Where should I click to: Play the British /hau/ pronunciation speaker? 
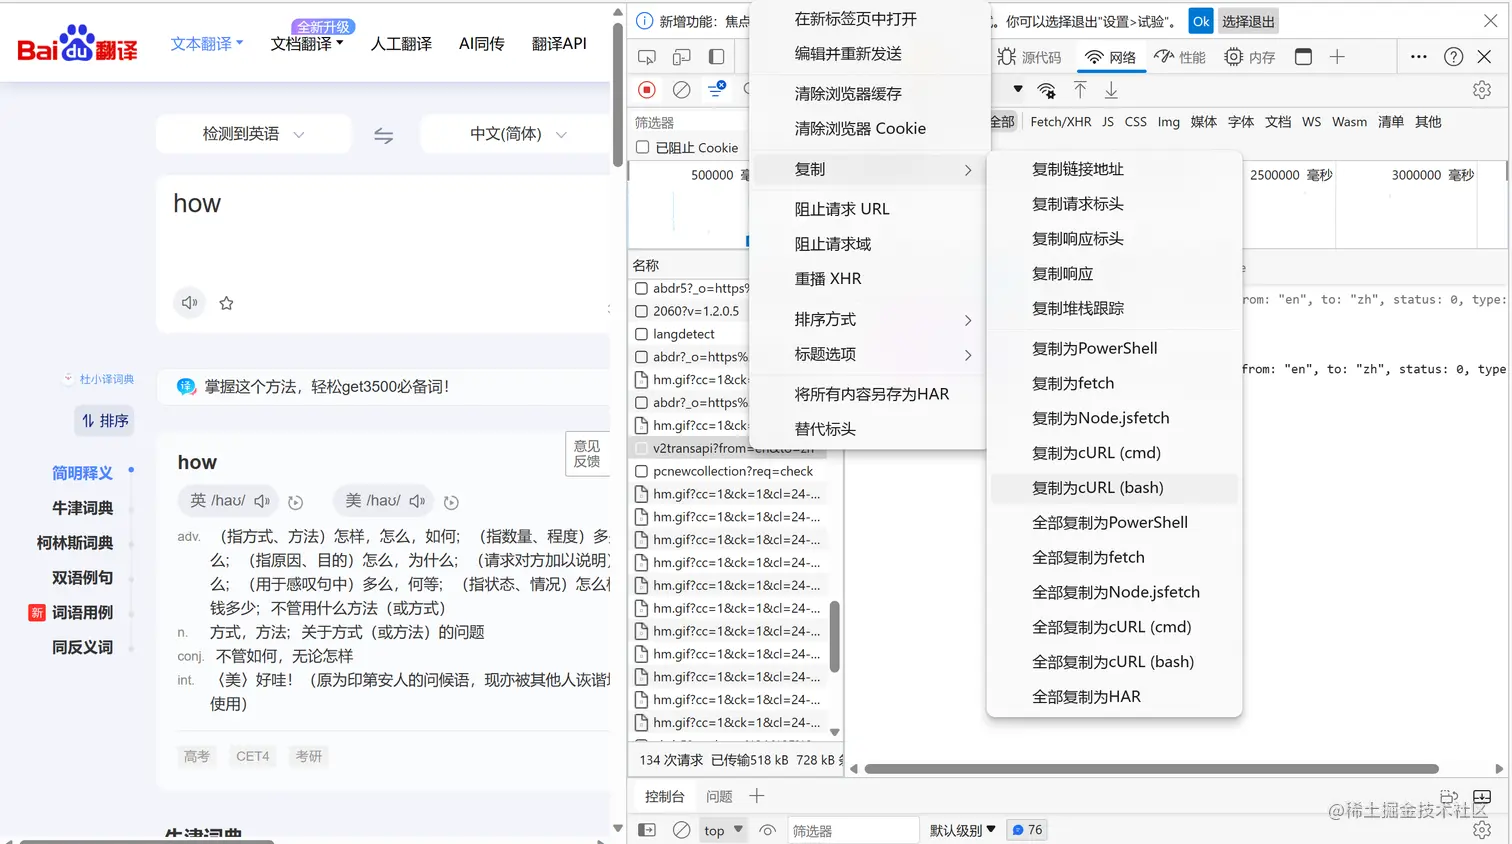262,501
